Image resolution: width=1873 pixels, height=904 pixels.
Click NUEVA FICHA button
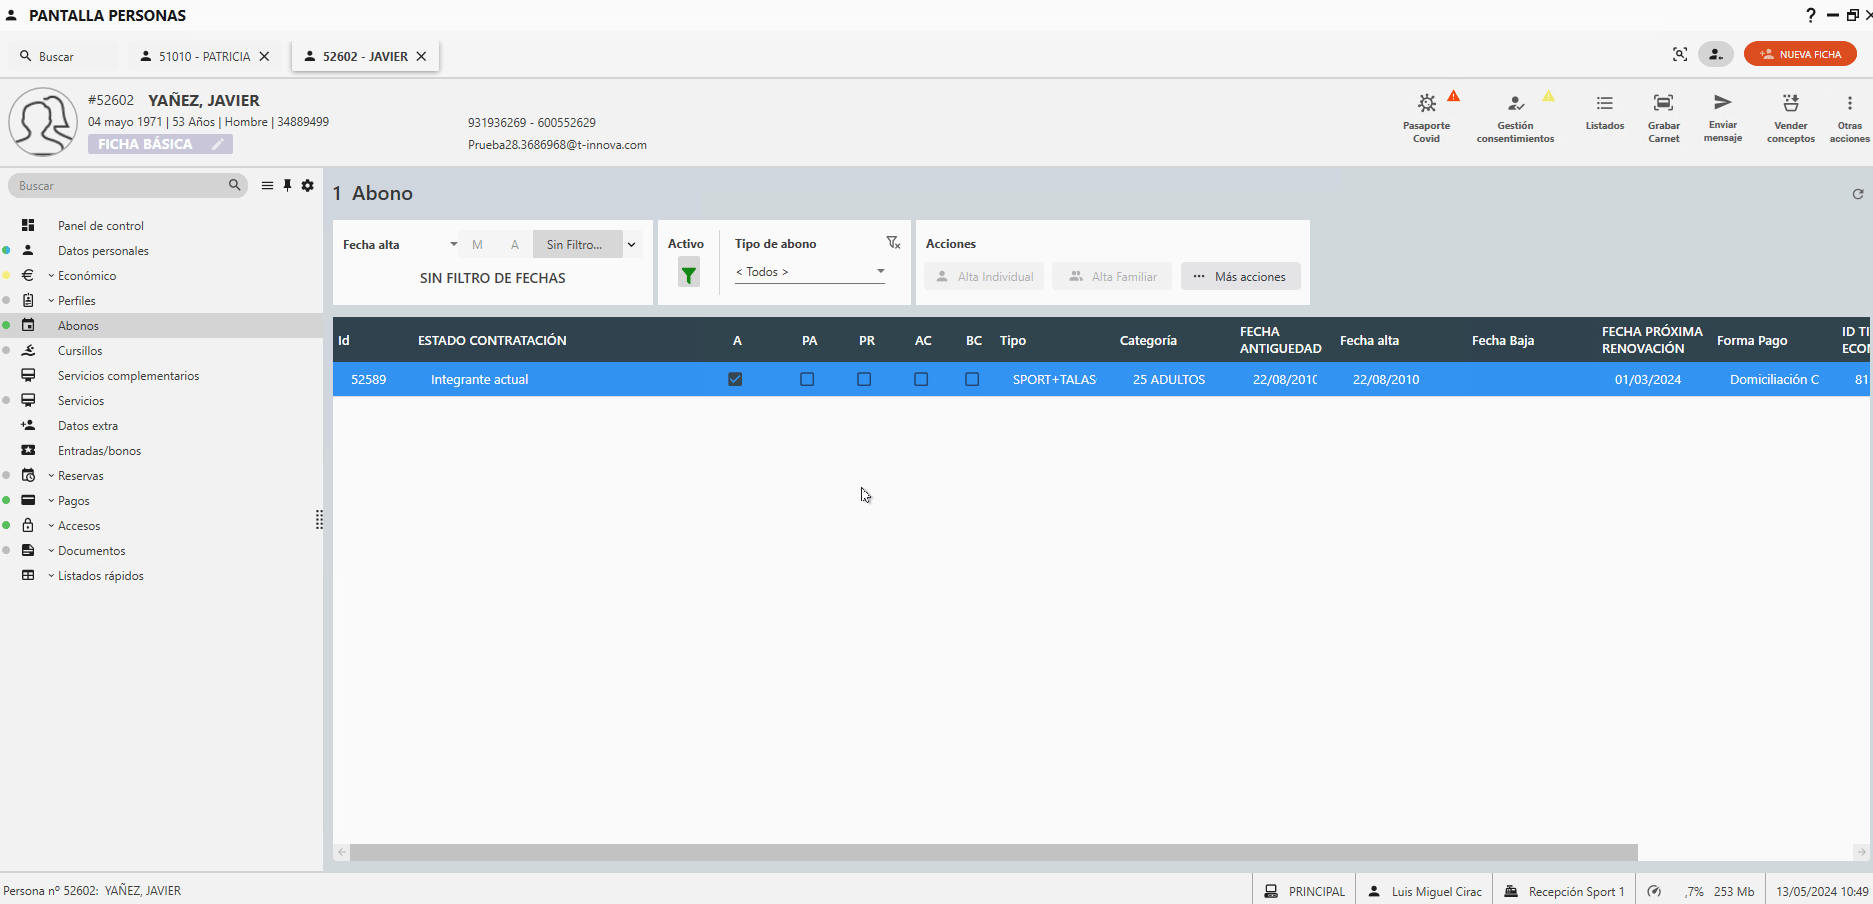1800,54
